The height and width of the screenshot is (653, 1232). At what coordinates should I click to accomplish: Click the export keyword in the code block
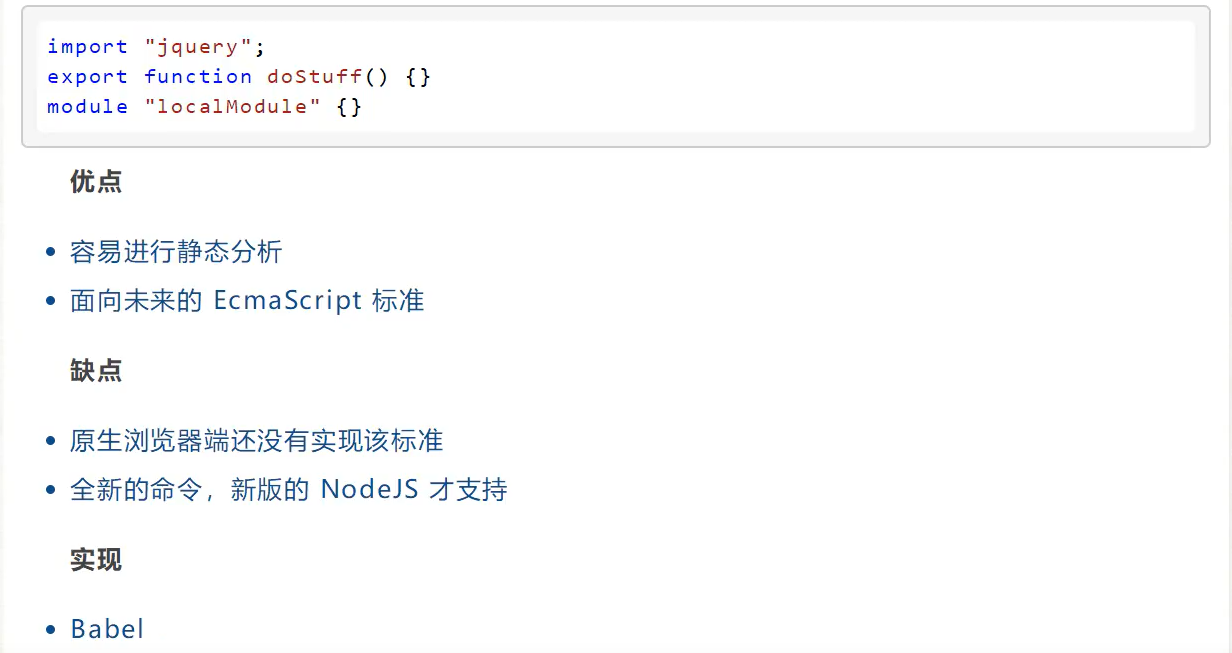coord(87,76)
